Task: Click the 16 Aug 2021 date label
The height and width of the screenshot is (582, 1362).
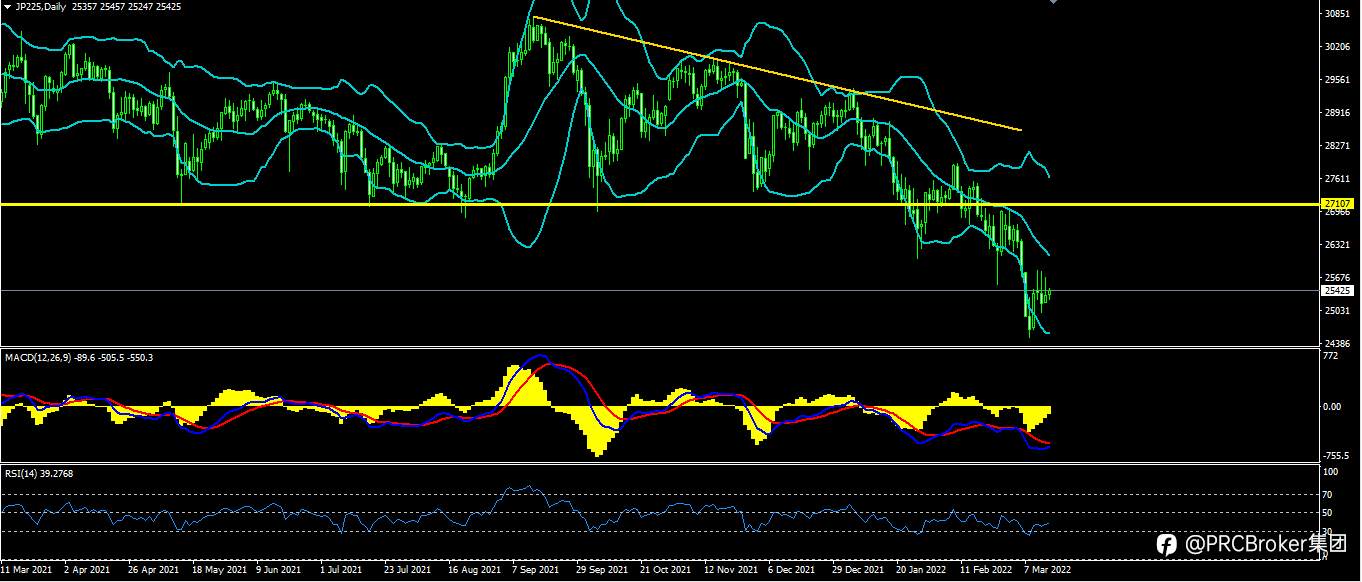Action: (x=473, y=570)
